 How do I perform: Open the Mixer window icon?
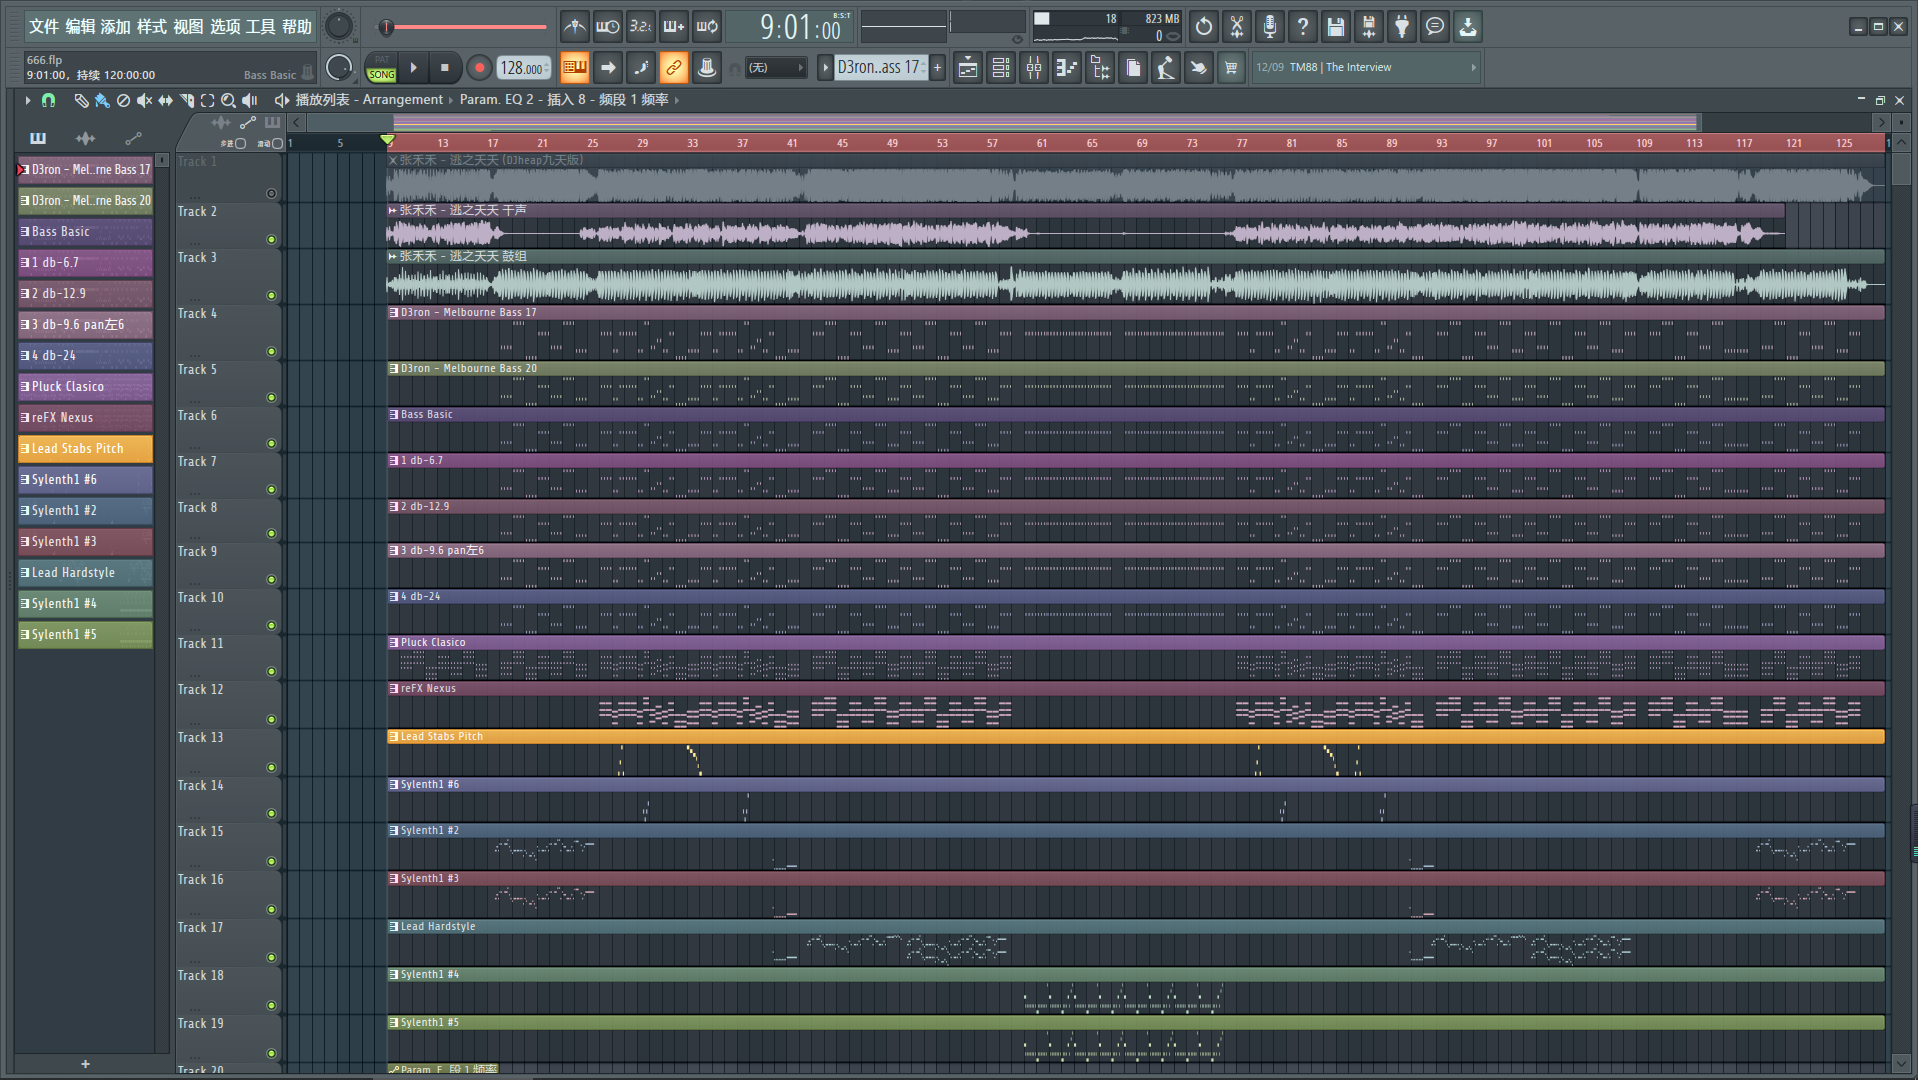(x=1034, y=68)
